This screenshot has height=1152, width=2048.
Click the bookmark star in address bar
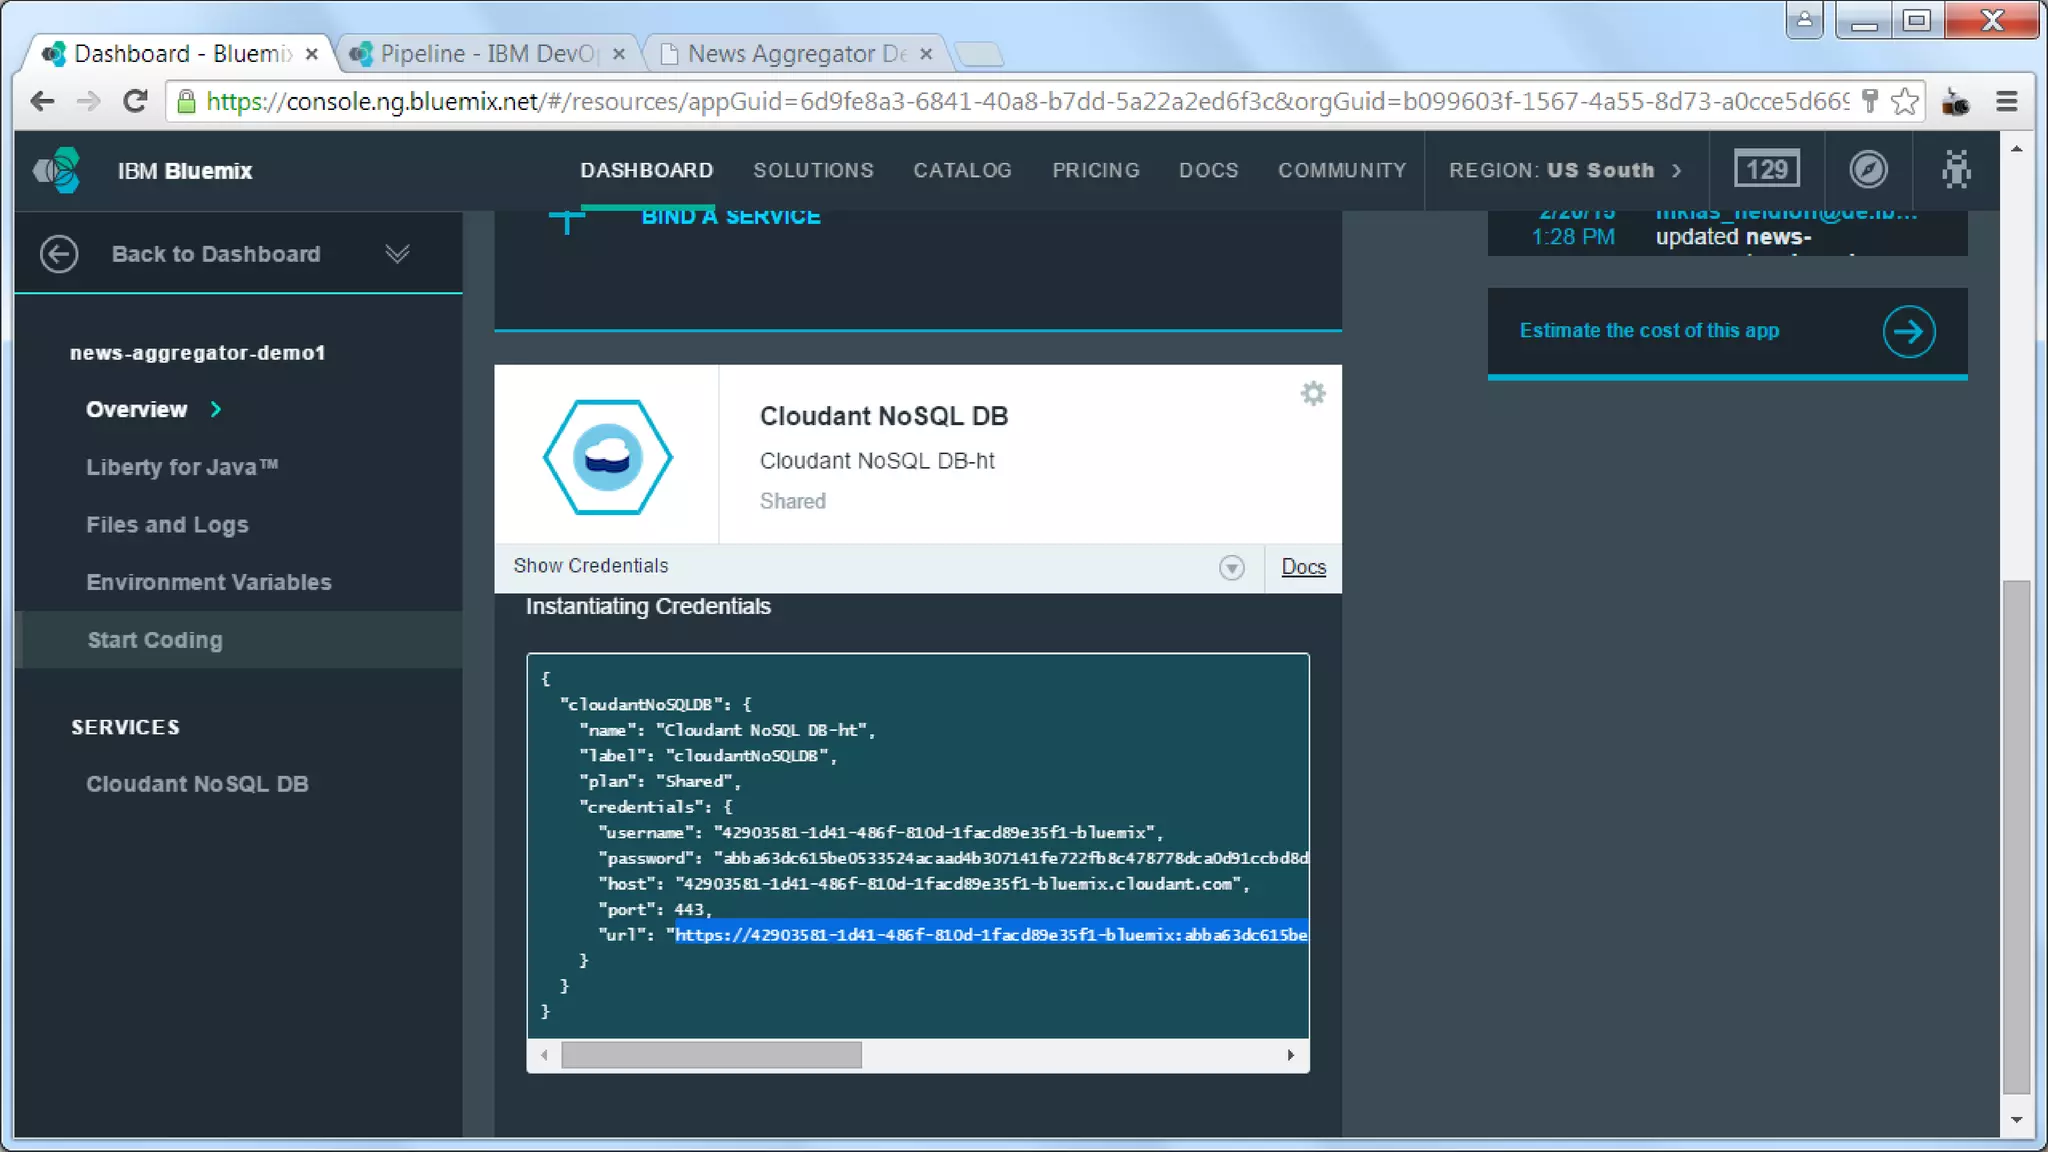click(x=1905, y=101)
